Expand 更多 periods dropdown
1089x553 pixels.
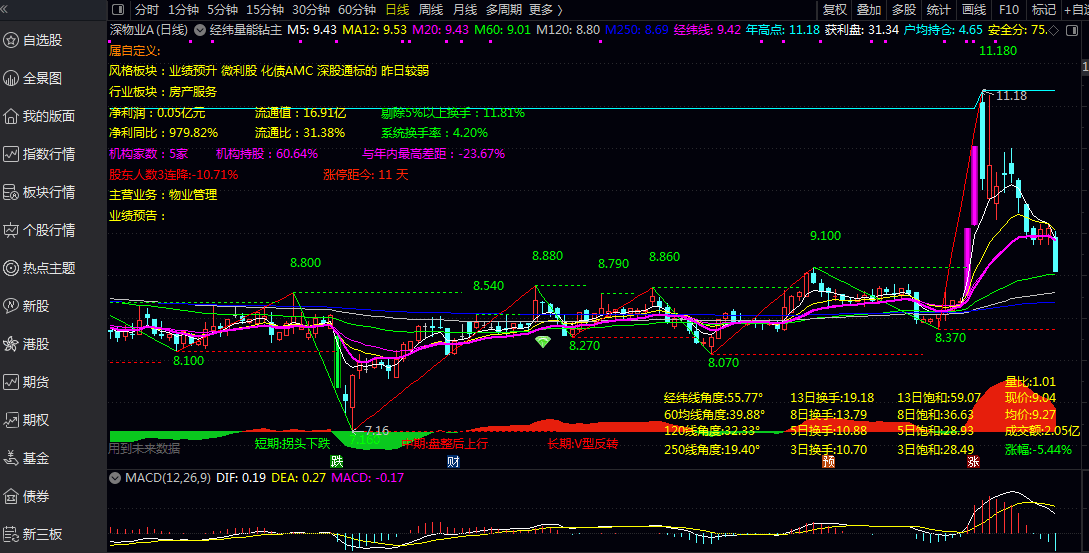pyautogui.click(x=546, y=10)
